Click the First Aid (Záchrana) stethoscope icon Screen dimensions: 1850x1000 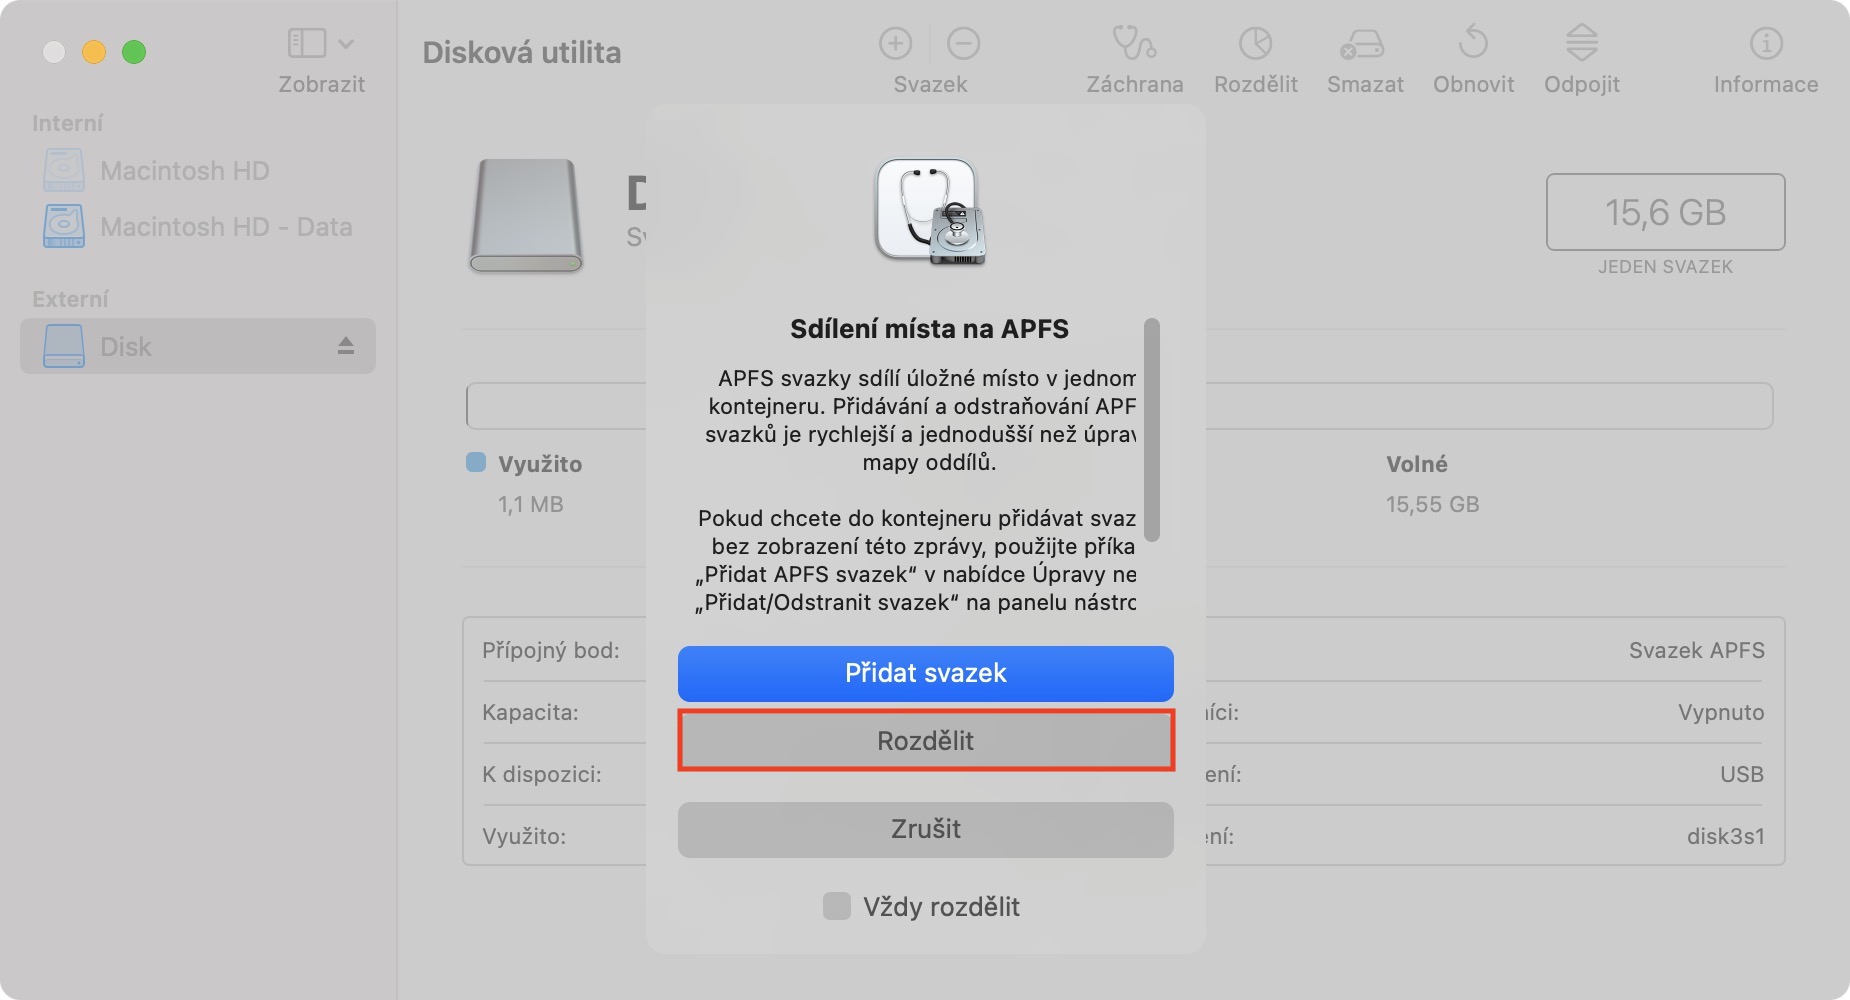tap(1134, 44)
